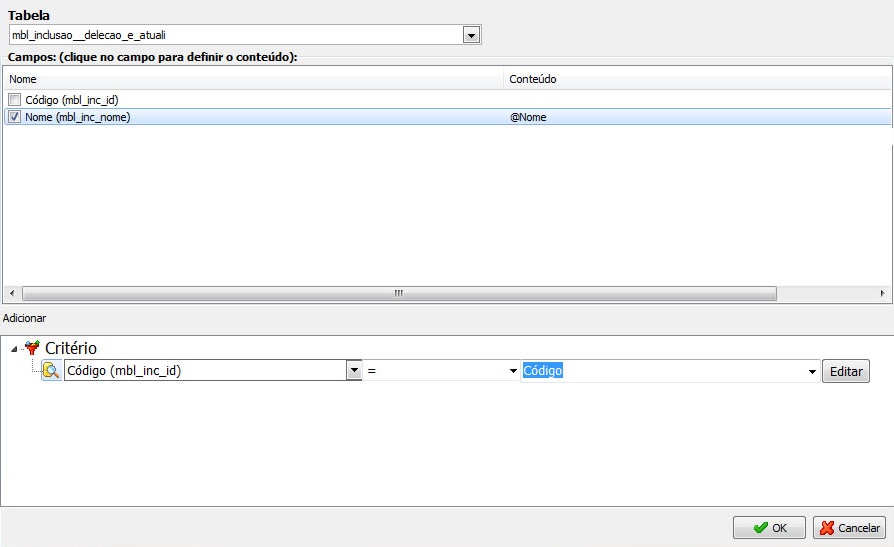Screen dimensions: 894x547
Task: Enable the Código (mbl_inc_id) checkbox
Action: click(x=14, y=100)
